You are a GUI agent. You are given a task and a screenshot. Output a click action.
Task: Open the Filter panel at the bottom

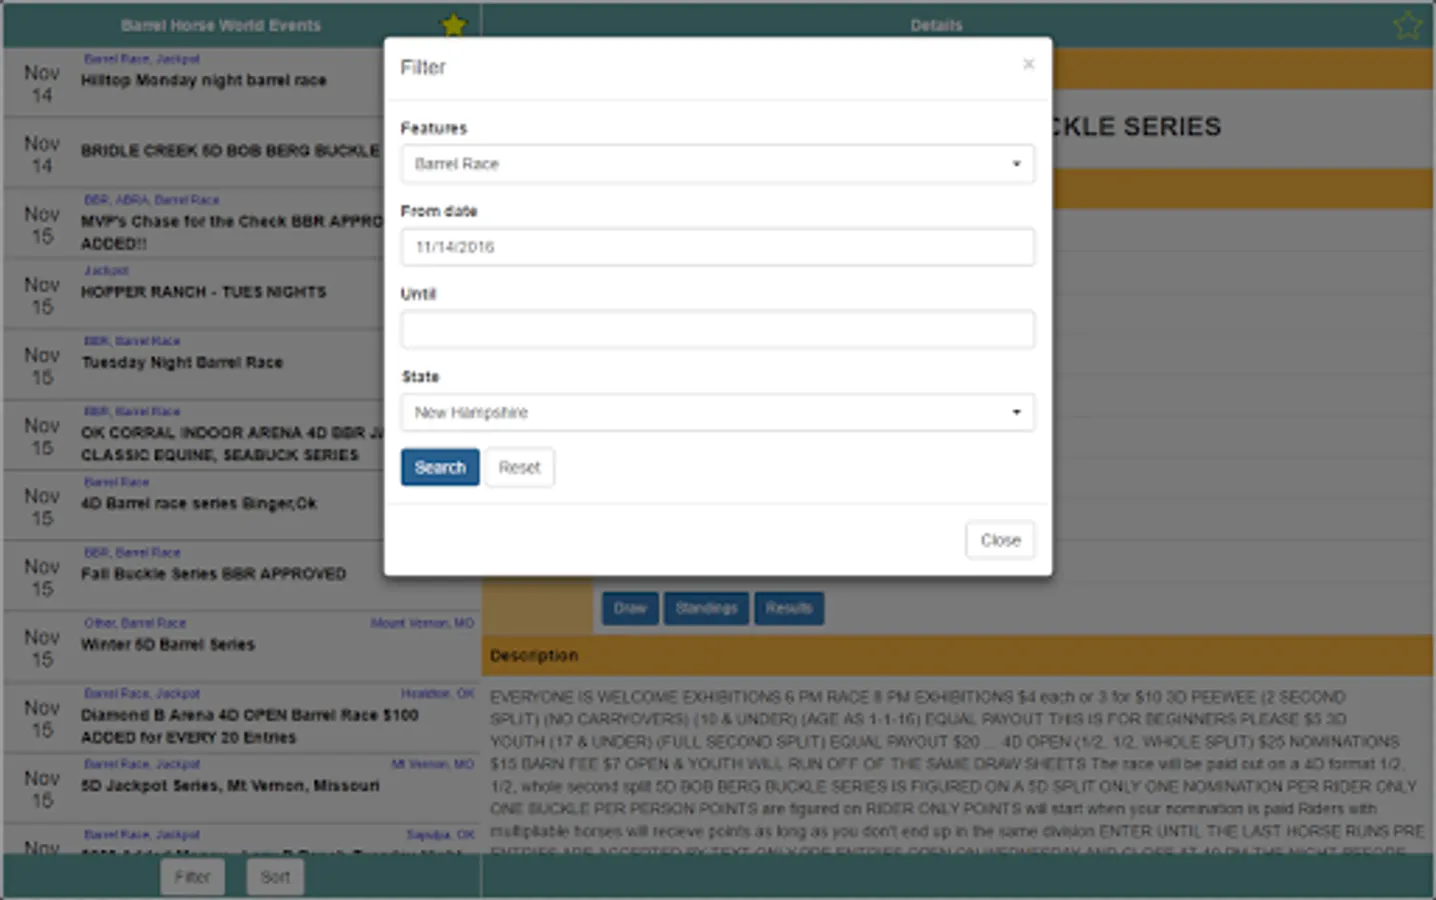[192, 876]
